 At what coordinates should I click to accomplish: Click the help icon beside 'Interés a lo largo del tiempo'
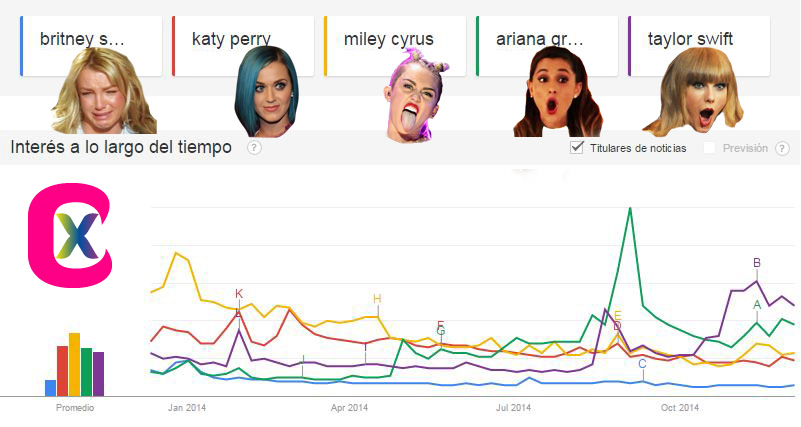tap(254, 148)
